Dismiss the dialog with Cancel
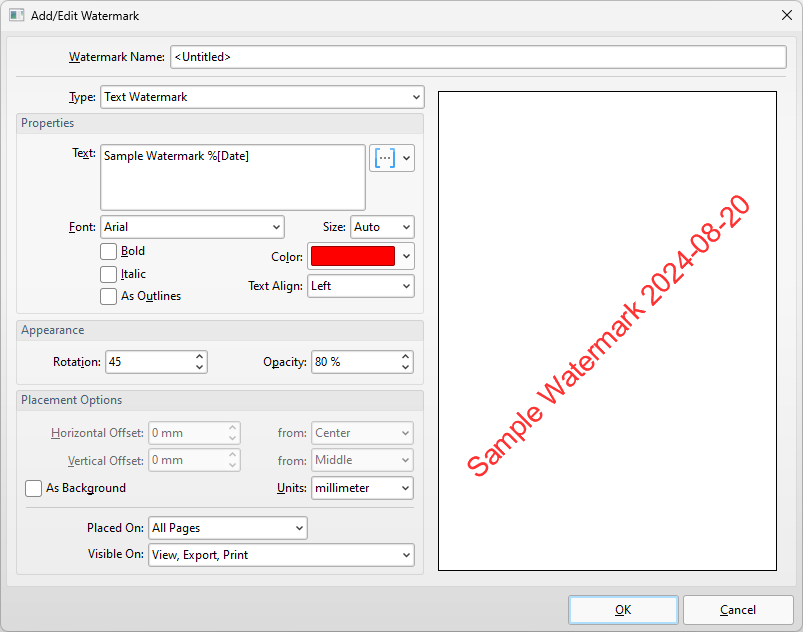This screenshot has width=803, height=632. click(x=737, y=609)
